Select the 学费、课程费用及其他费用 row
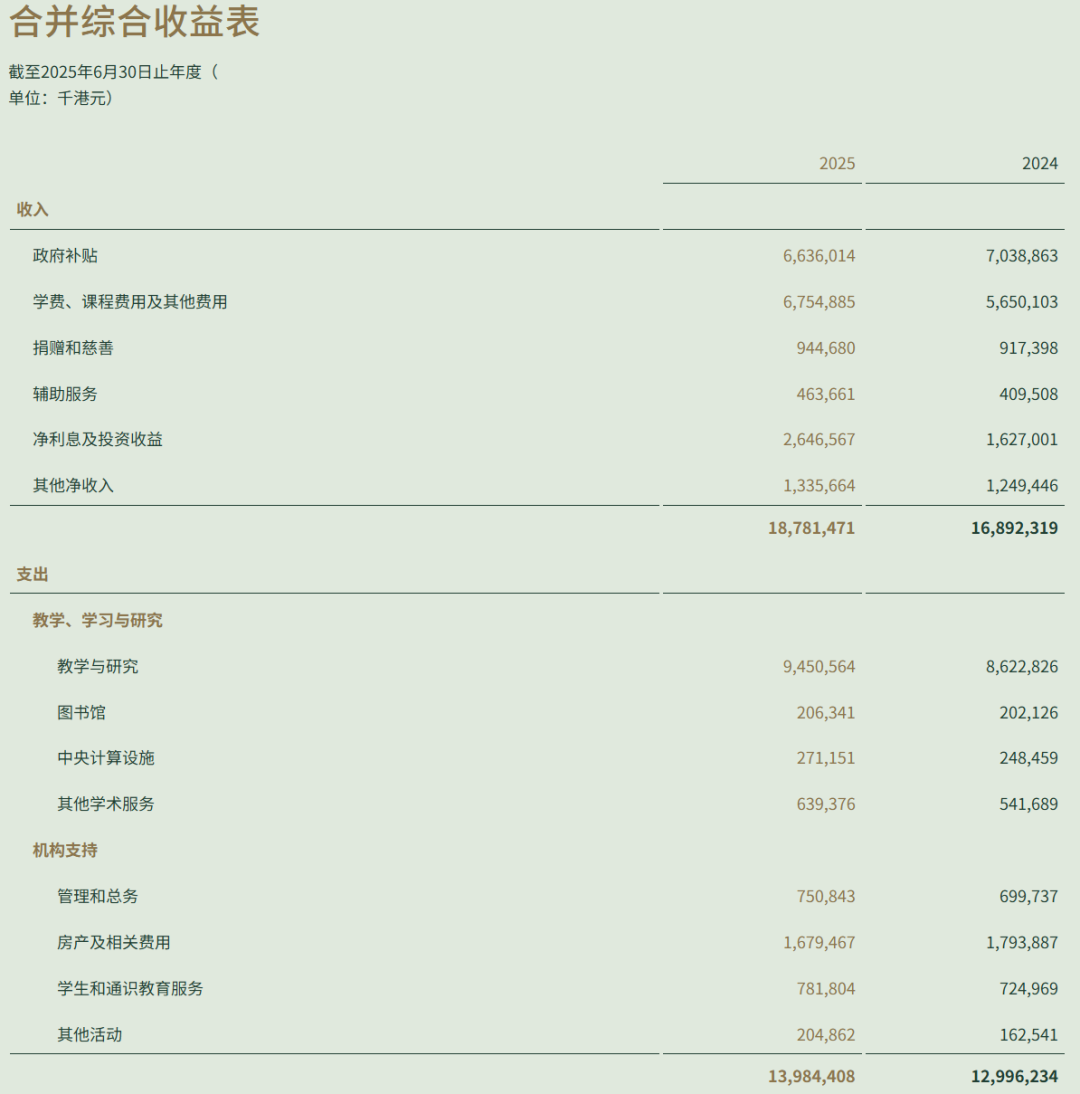The image size is (1080, 1094). pyautogui.click(x=130, y=301)
